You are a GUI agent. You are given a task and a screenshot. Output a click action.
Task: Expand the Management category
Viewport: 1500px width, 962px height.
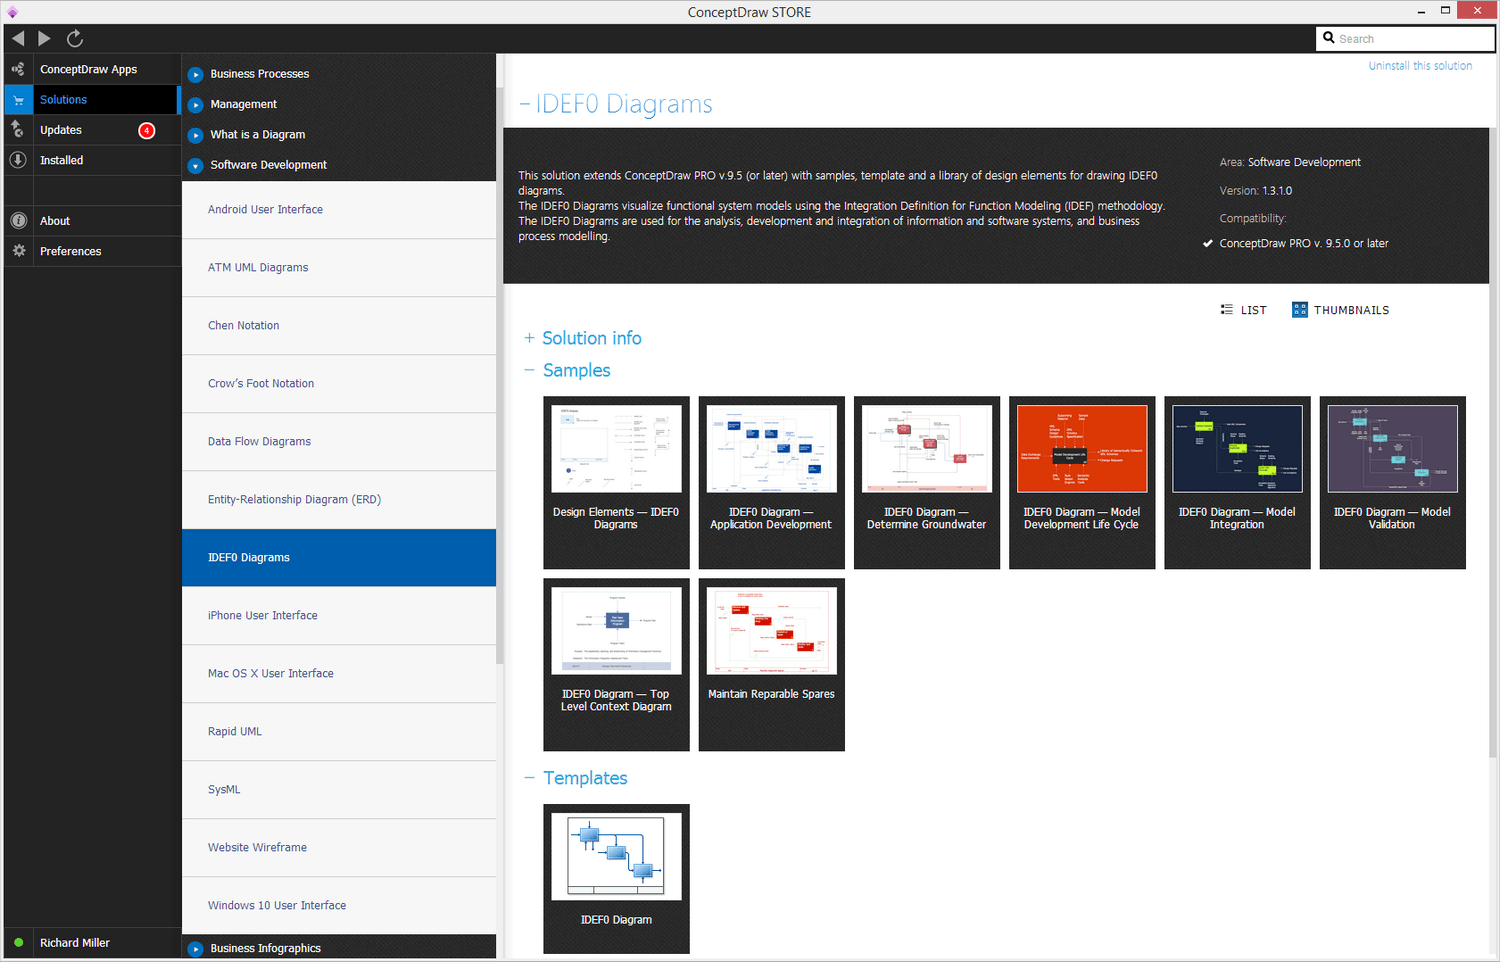coord(196,104)
